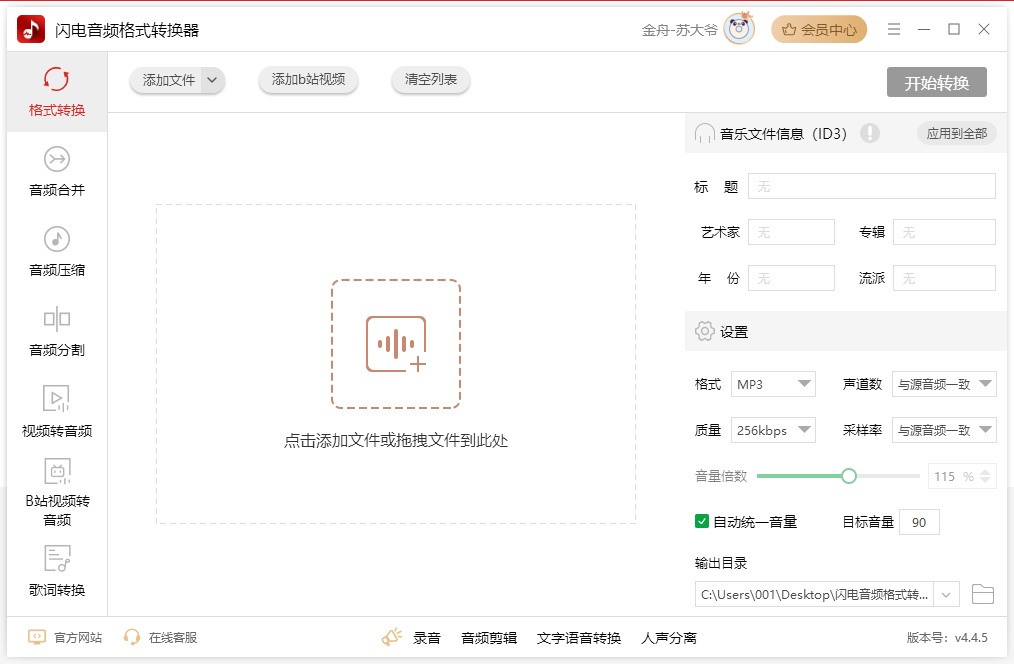Focus the 专辑 input field
Image resolution: width=1014 pixels, height=664 pixels.
(944, 232)
